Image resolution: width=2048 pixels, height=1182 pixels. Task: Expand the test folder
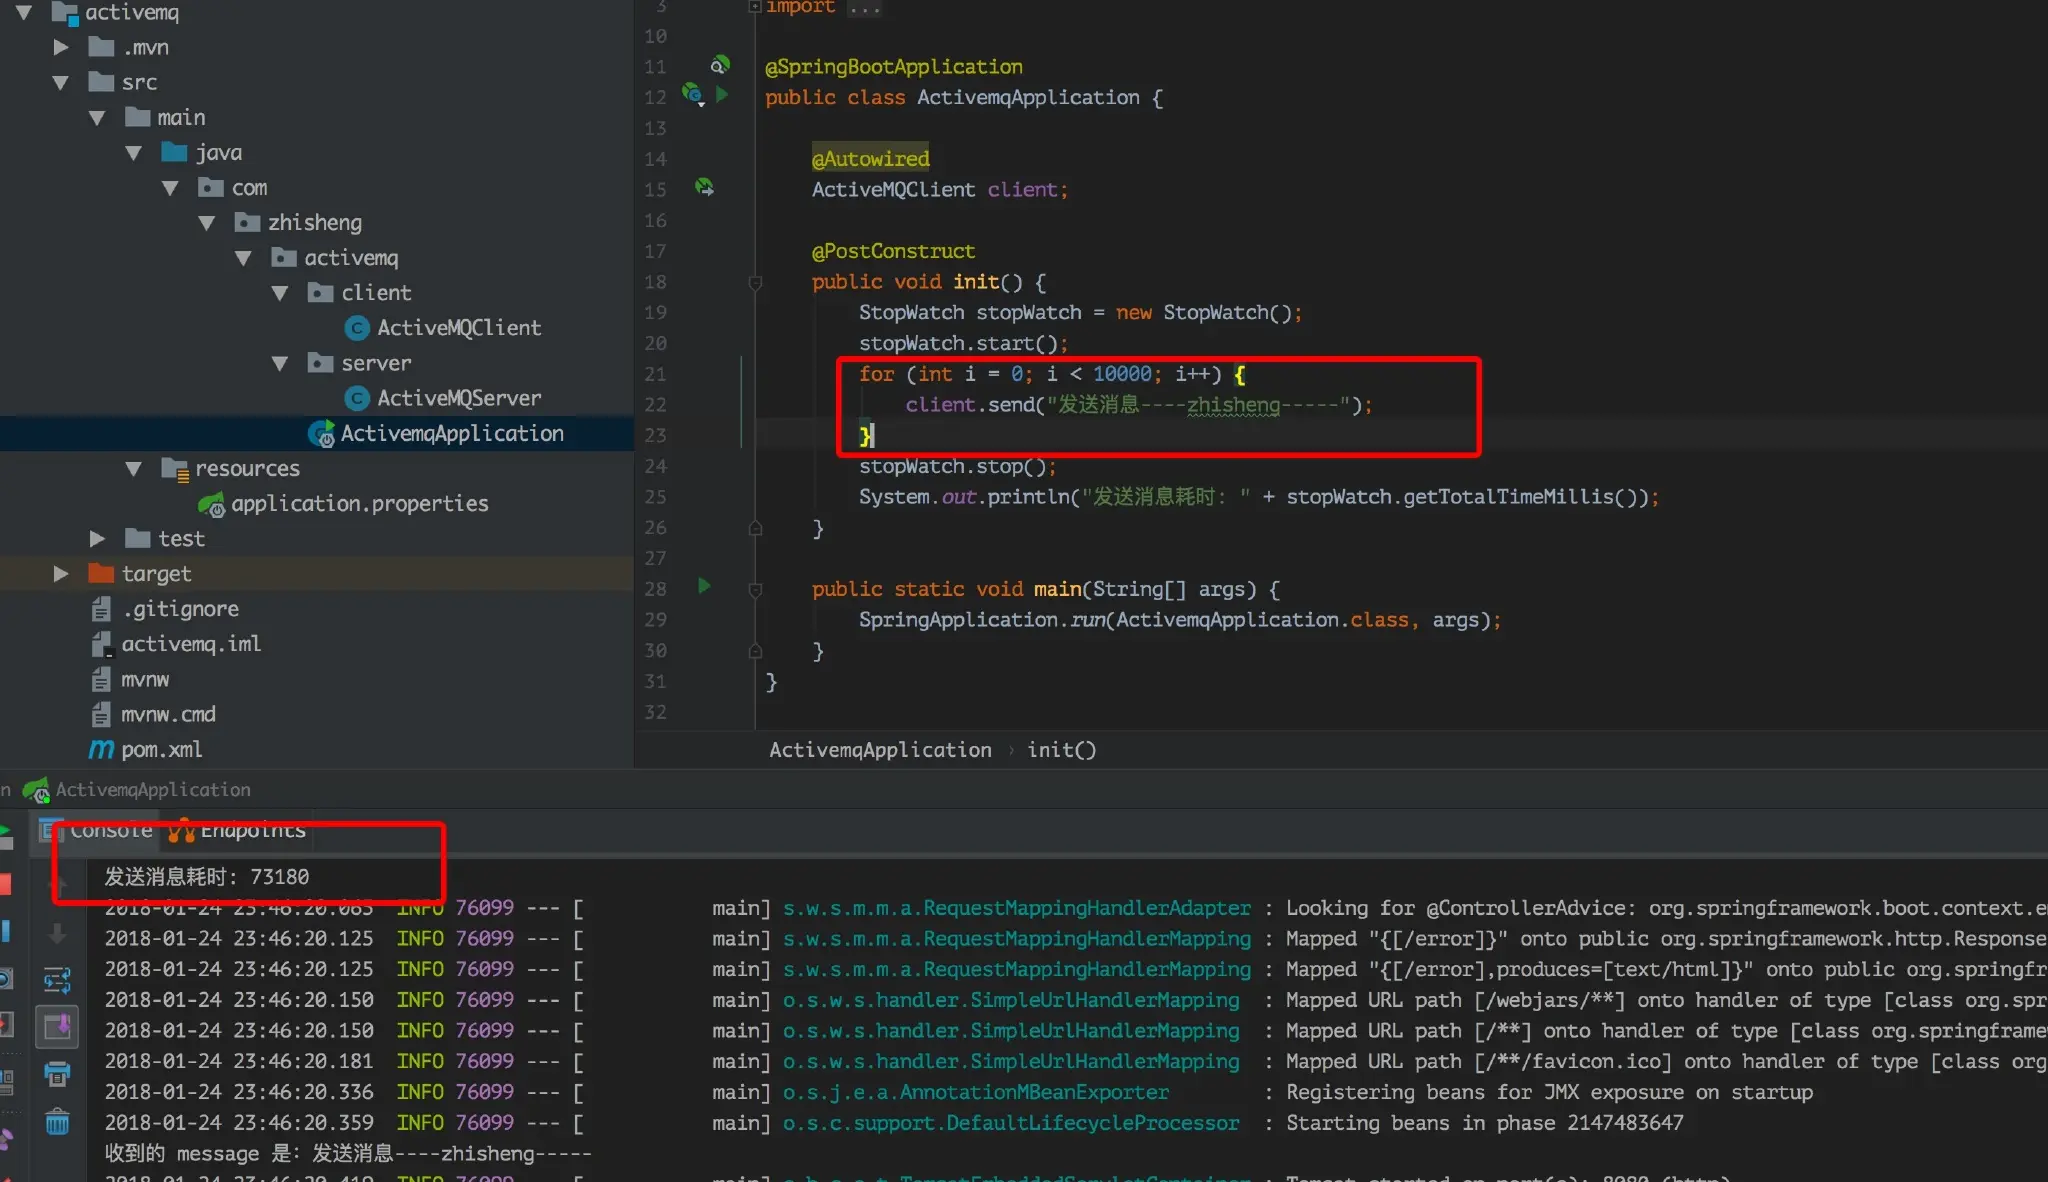tap(97, 539)
